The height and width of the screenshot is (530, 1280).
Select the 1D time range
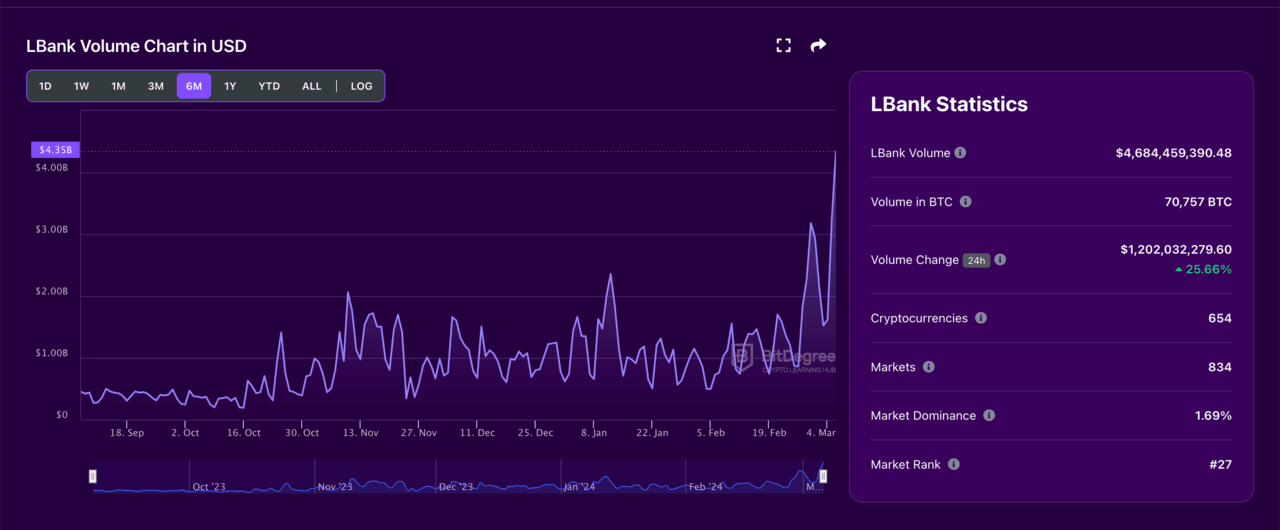[45, 86]
